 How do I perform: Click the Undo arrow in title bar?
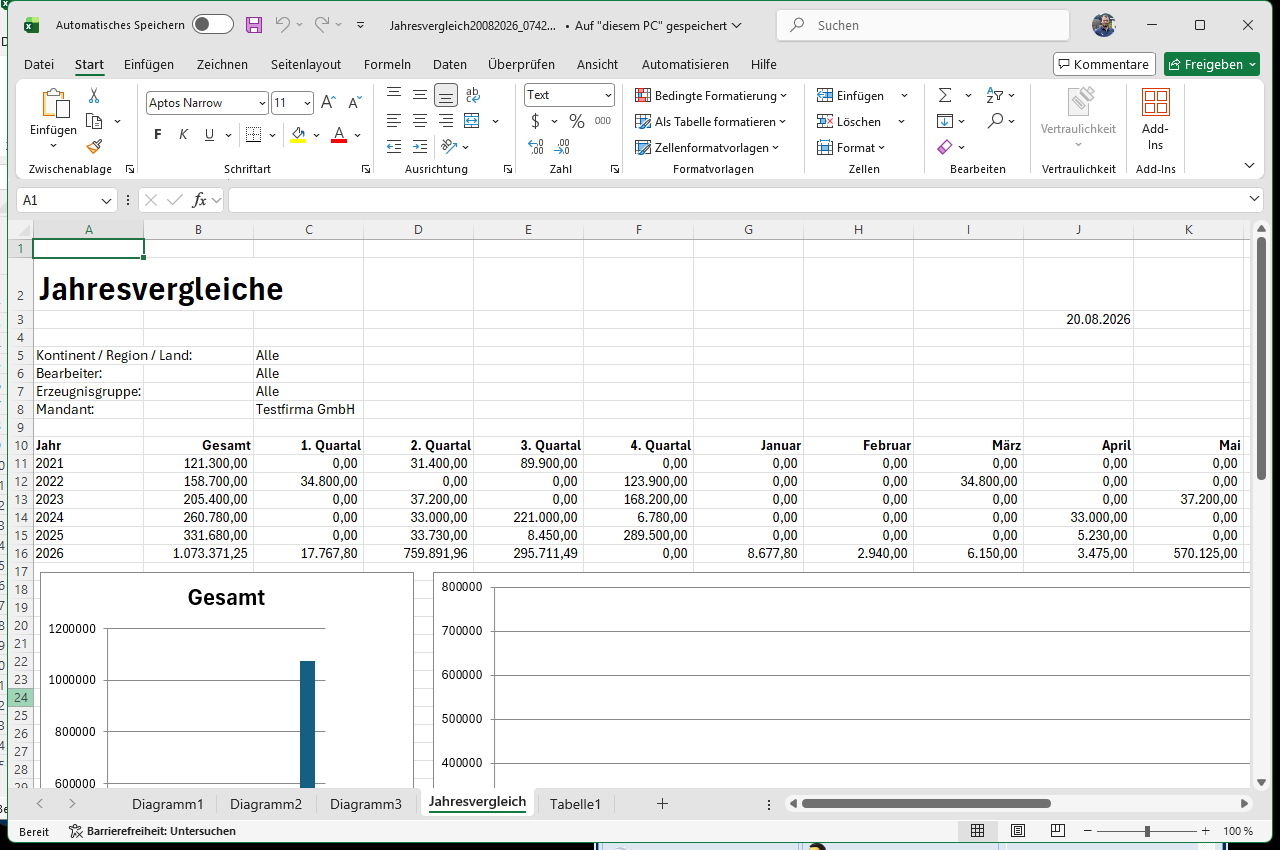click(x=283, y=25)
